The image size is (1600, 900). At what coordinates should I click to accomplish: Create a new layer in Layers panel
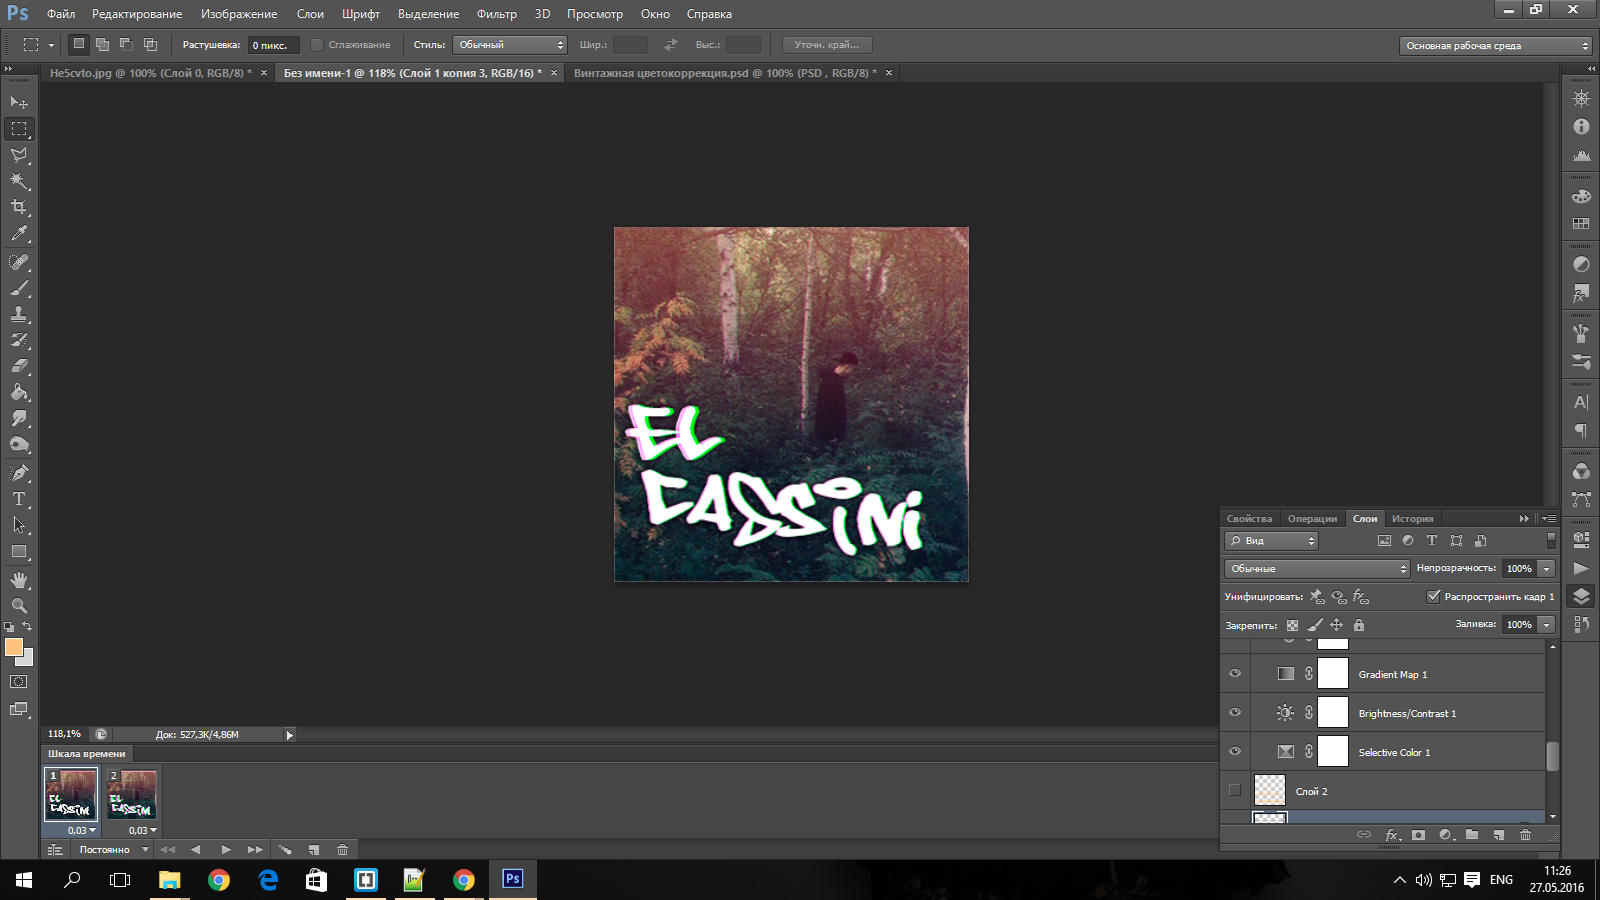pyautogui.click(x=1498, y=835)
